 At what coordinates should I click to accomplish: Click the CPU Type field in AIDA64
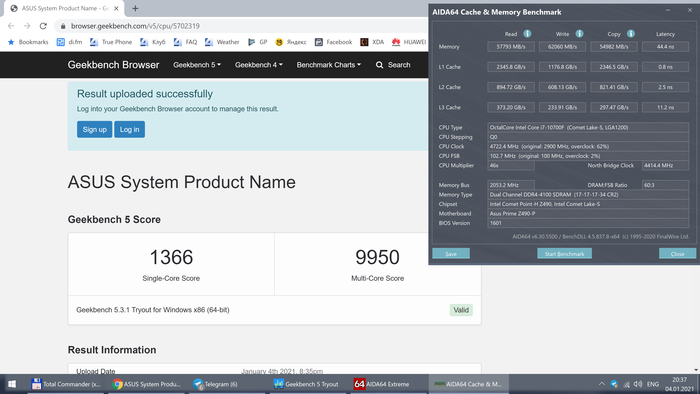[588, 127]
